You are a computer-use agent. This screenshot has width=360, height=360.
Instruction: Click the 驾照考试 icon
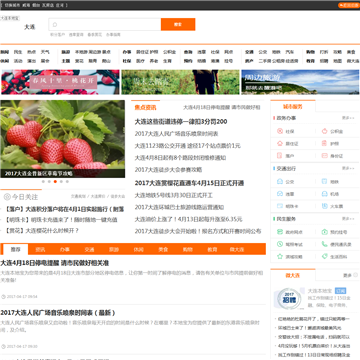pyautogui.click(x=280, y=244)
